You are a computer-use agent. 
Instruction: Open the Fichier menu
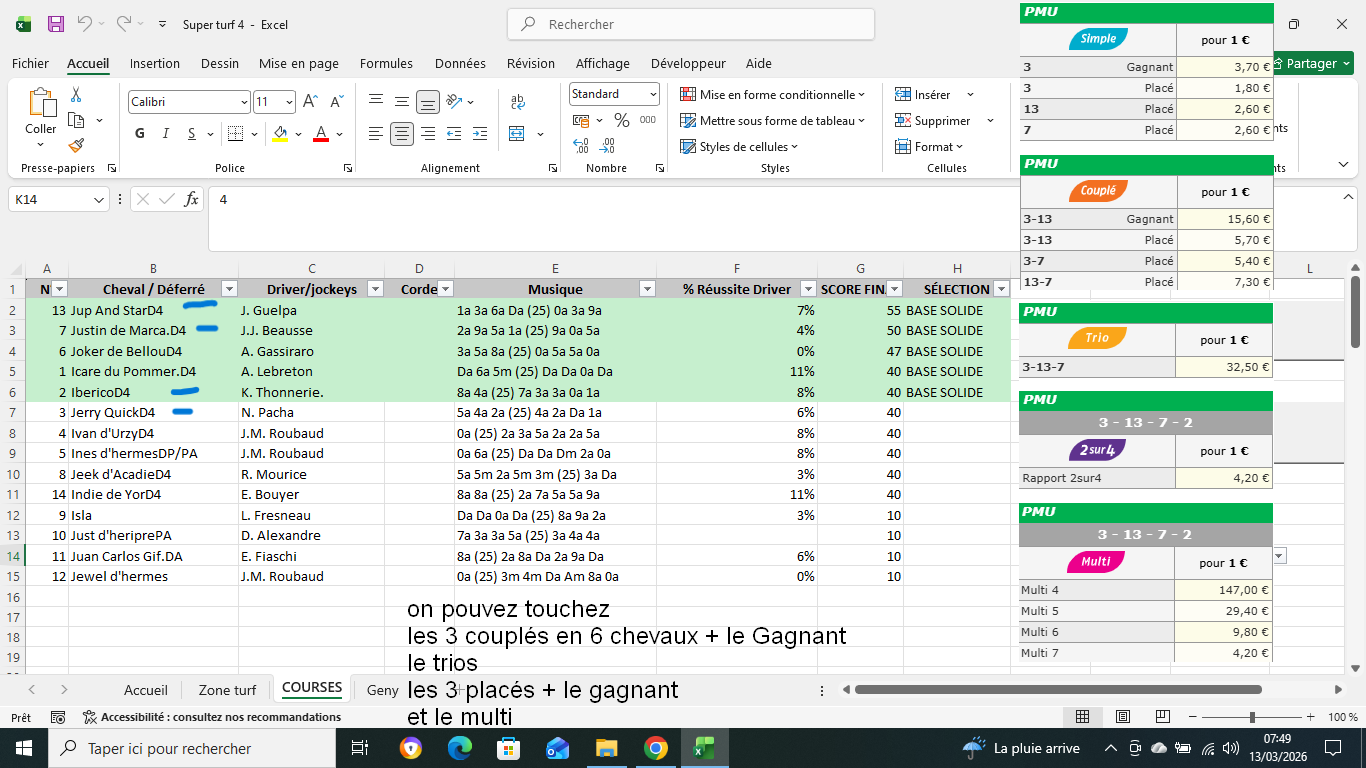point(30,63)
